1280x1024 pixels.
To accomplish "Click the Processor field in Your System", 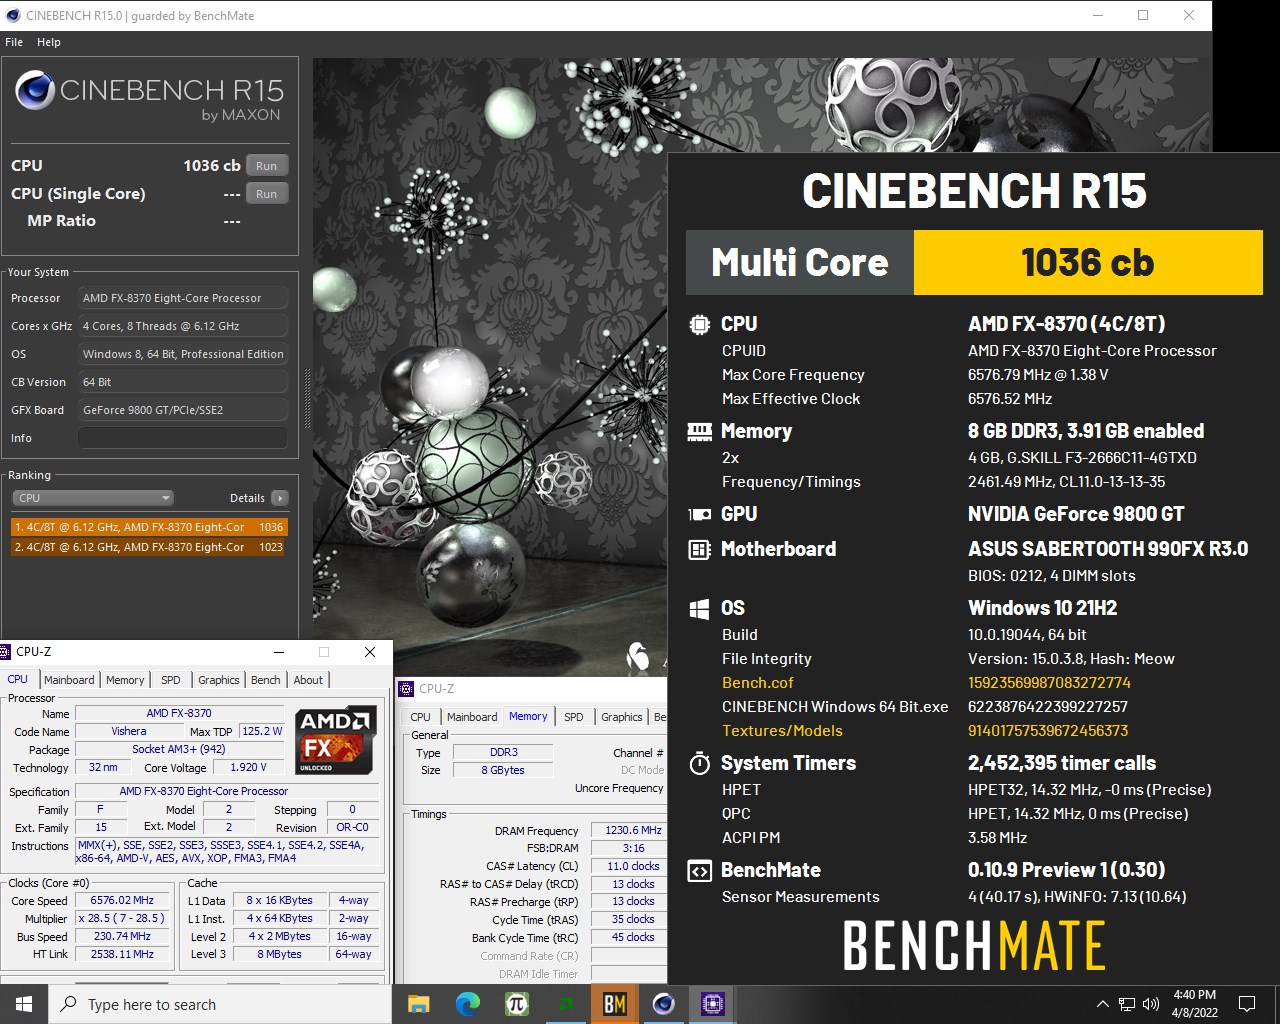I will coord(183,298).
